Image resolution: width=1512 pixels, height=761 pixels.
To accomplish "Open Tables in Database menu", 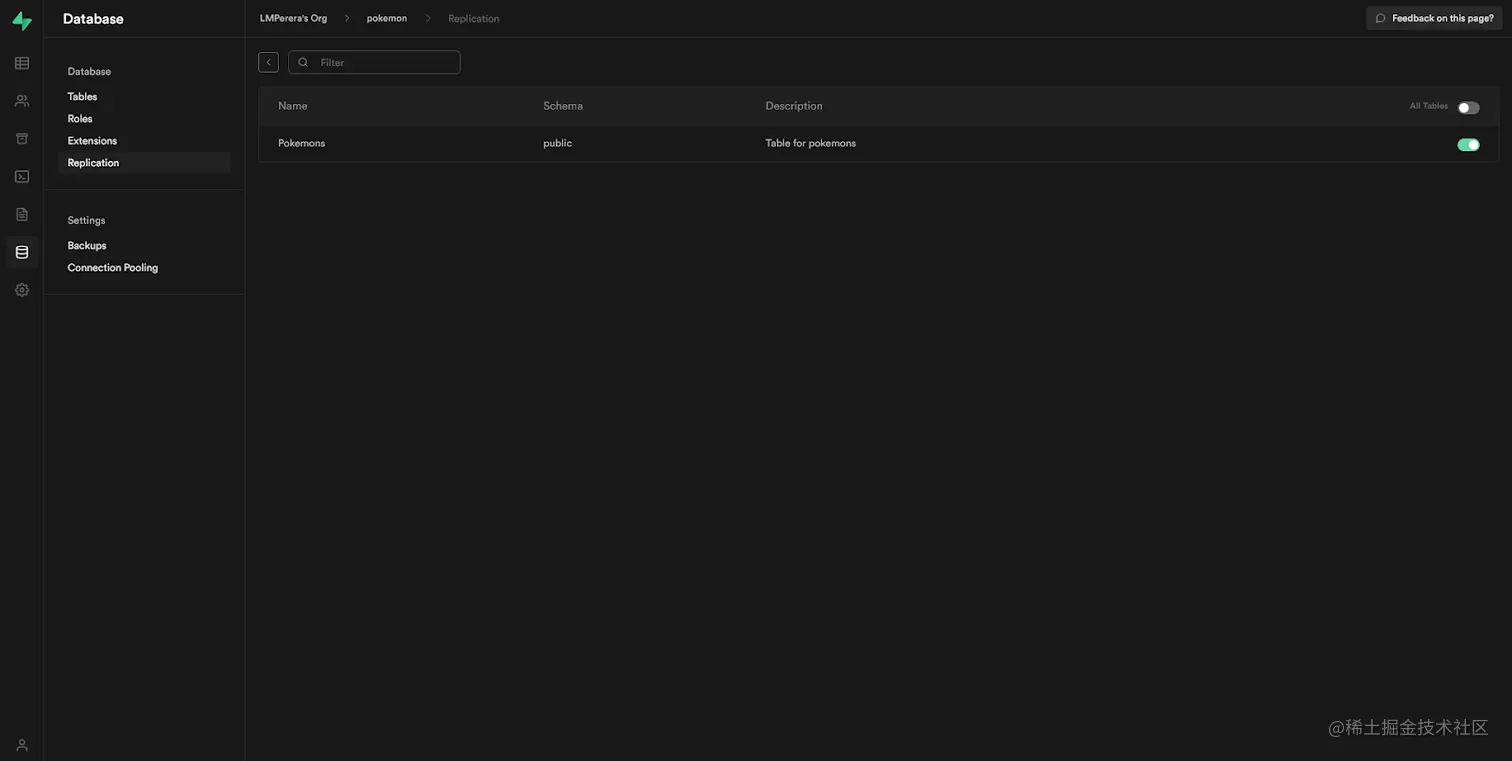I will [82, 97].
